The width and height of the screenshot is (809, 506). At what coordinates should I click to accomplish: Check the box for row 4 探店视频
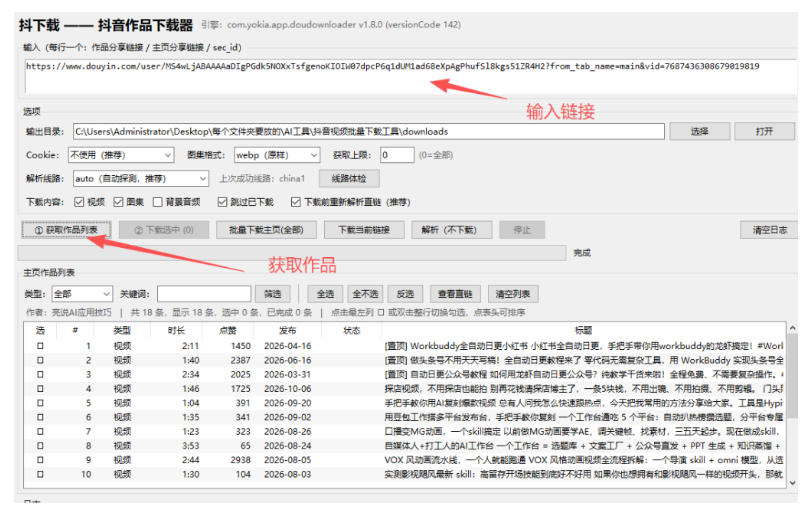click(40, 388)
